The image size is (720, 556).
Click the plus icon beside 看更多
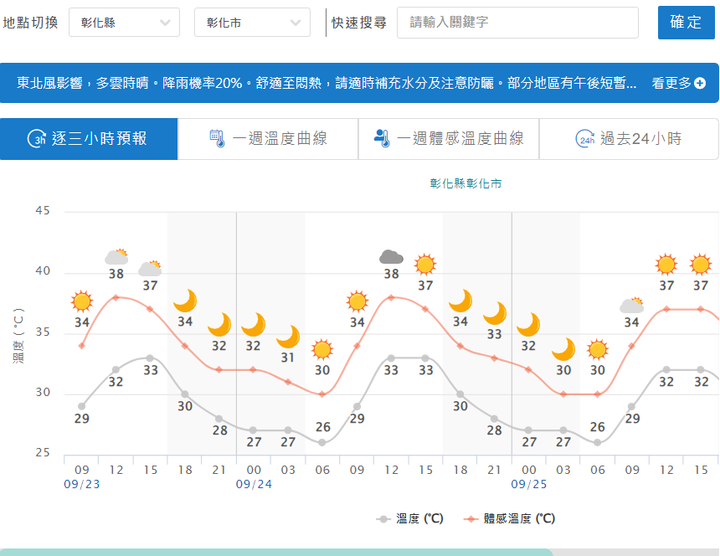click(x=700, y=83)
